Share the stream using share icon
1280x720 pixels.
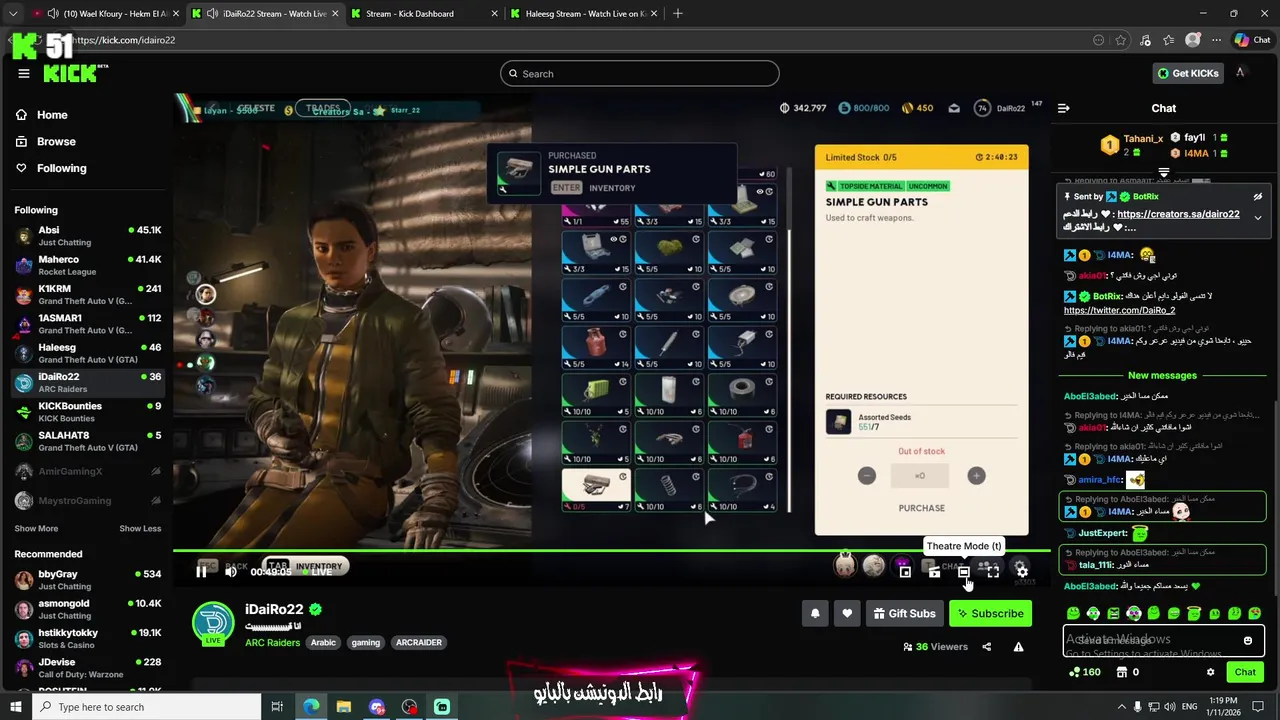pos(986,647)
